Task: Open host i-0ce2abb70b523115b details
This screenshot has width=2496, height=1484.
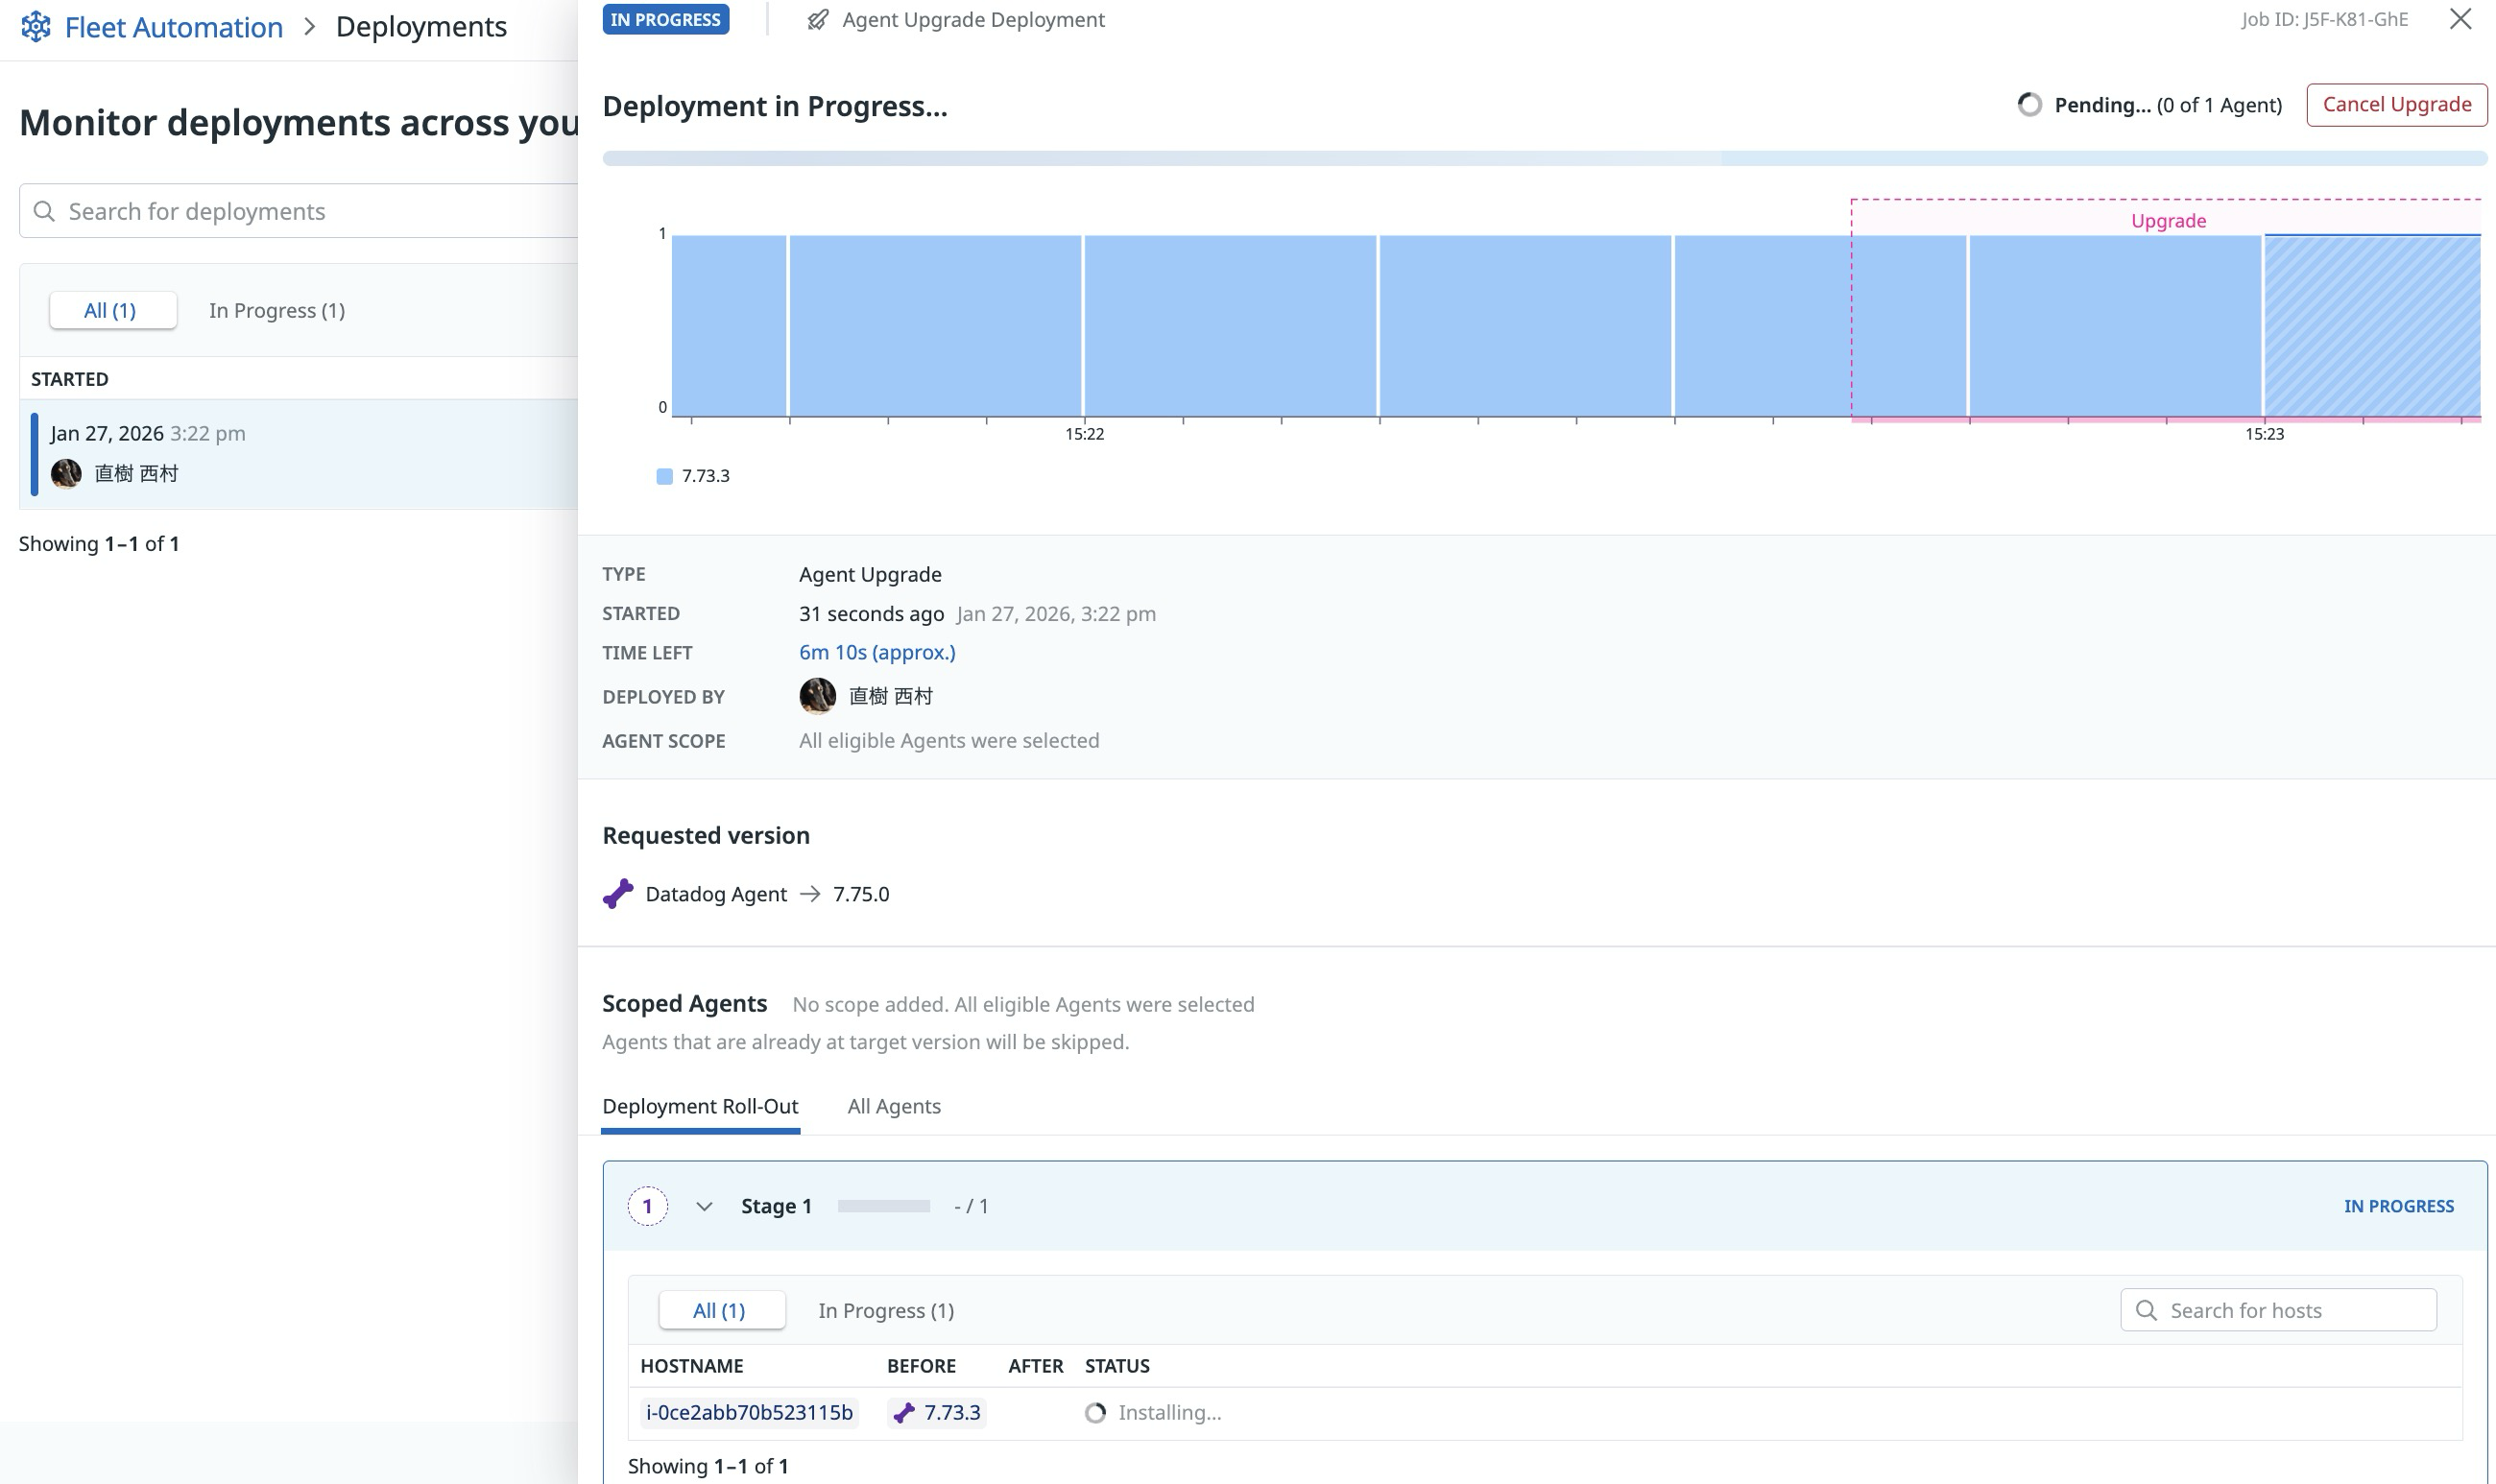Action: 749,1412
